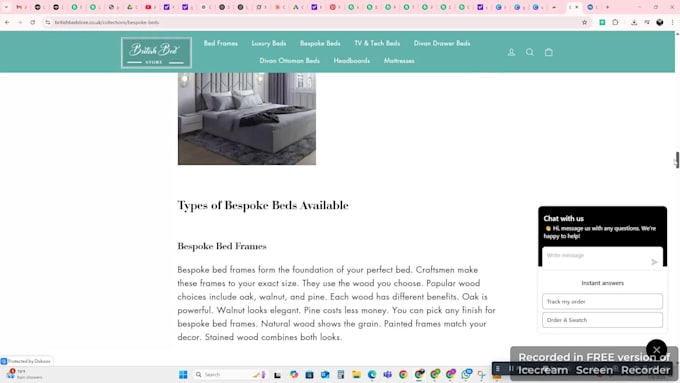680x383 pixels.
Task: Click the taskbar Search box
Action: pyautogui.click(x=230, y=374)
